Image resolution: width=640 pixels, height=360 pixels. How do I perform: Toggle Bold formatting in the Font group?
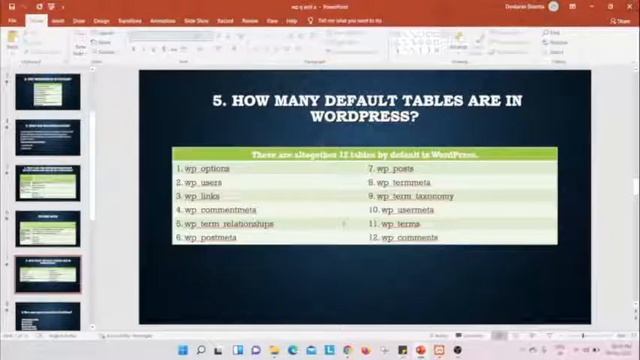133,49
